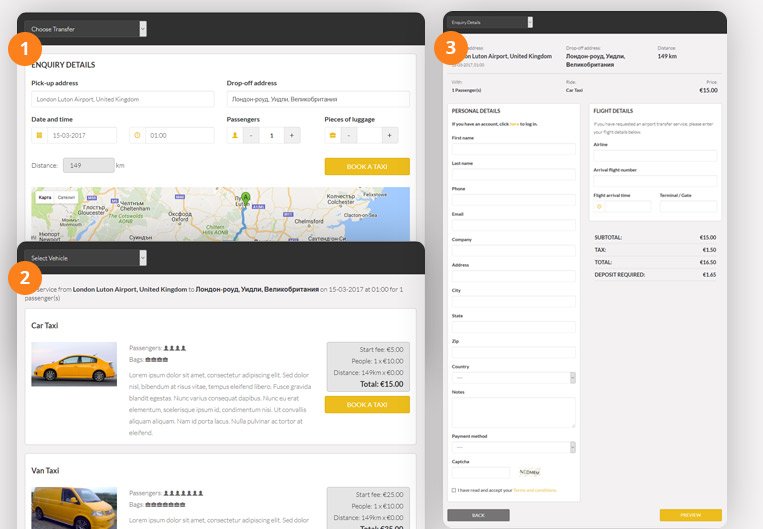Click the calendar icon beside the date
This screenshot has width=763, height=529.
39,135
